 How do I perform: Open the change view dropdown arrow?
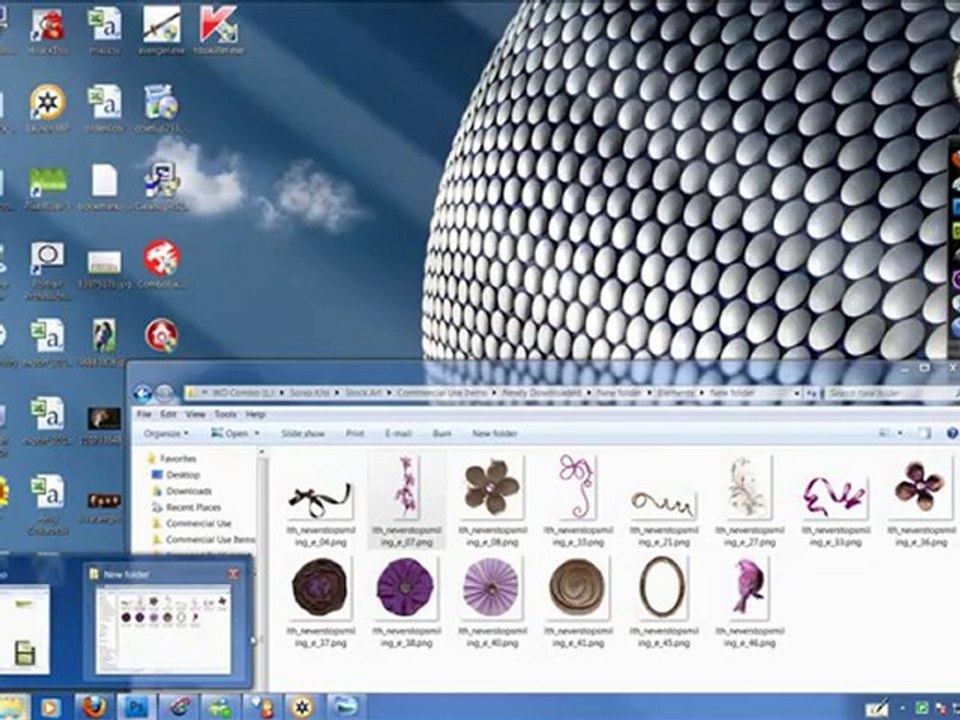click(x=900, y=433)
